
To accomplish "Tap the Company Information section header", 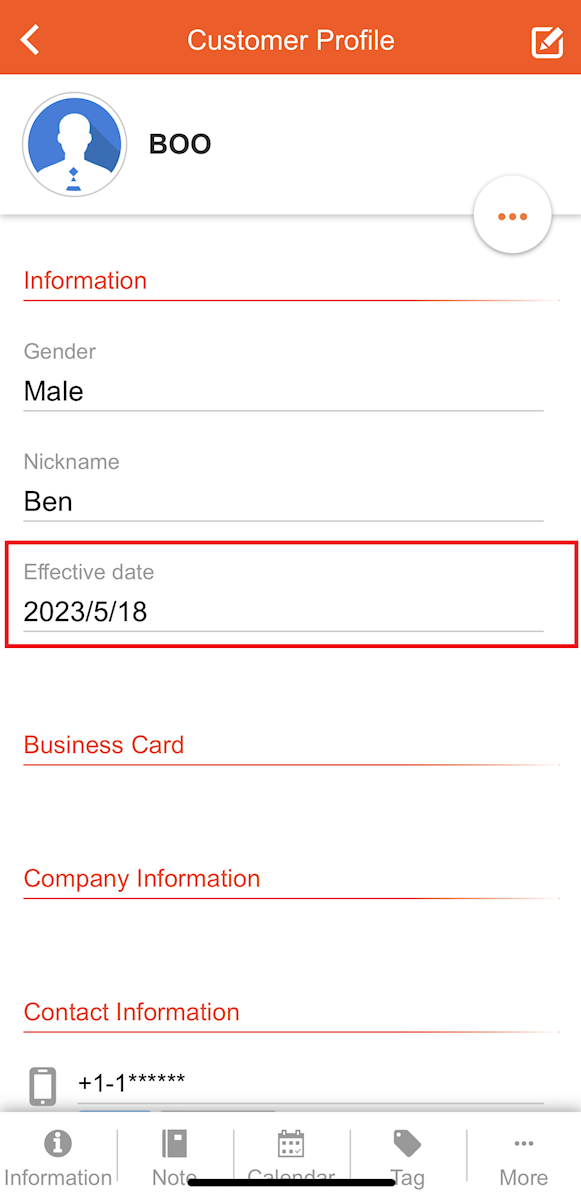I will [142, 879].
